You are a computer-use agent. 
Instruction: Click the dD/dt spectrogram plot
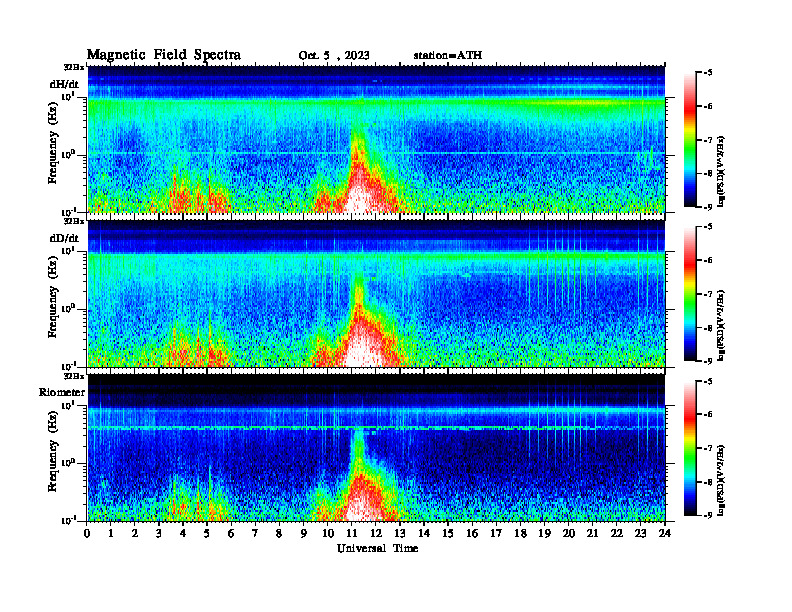point(376,293)
